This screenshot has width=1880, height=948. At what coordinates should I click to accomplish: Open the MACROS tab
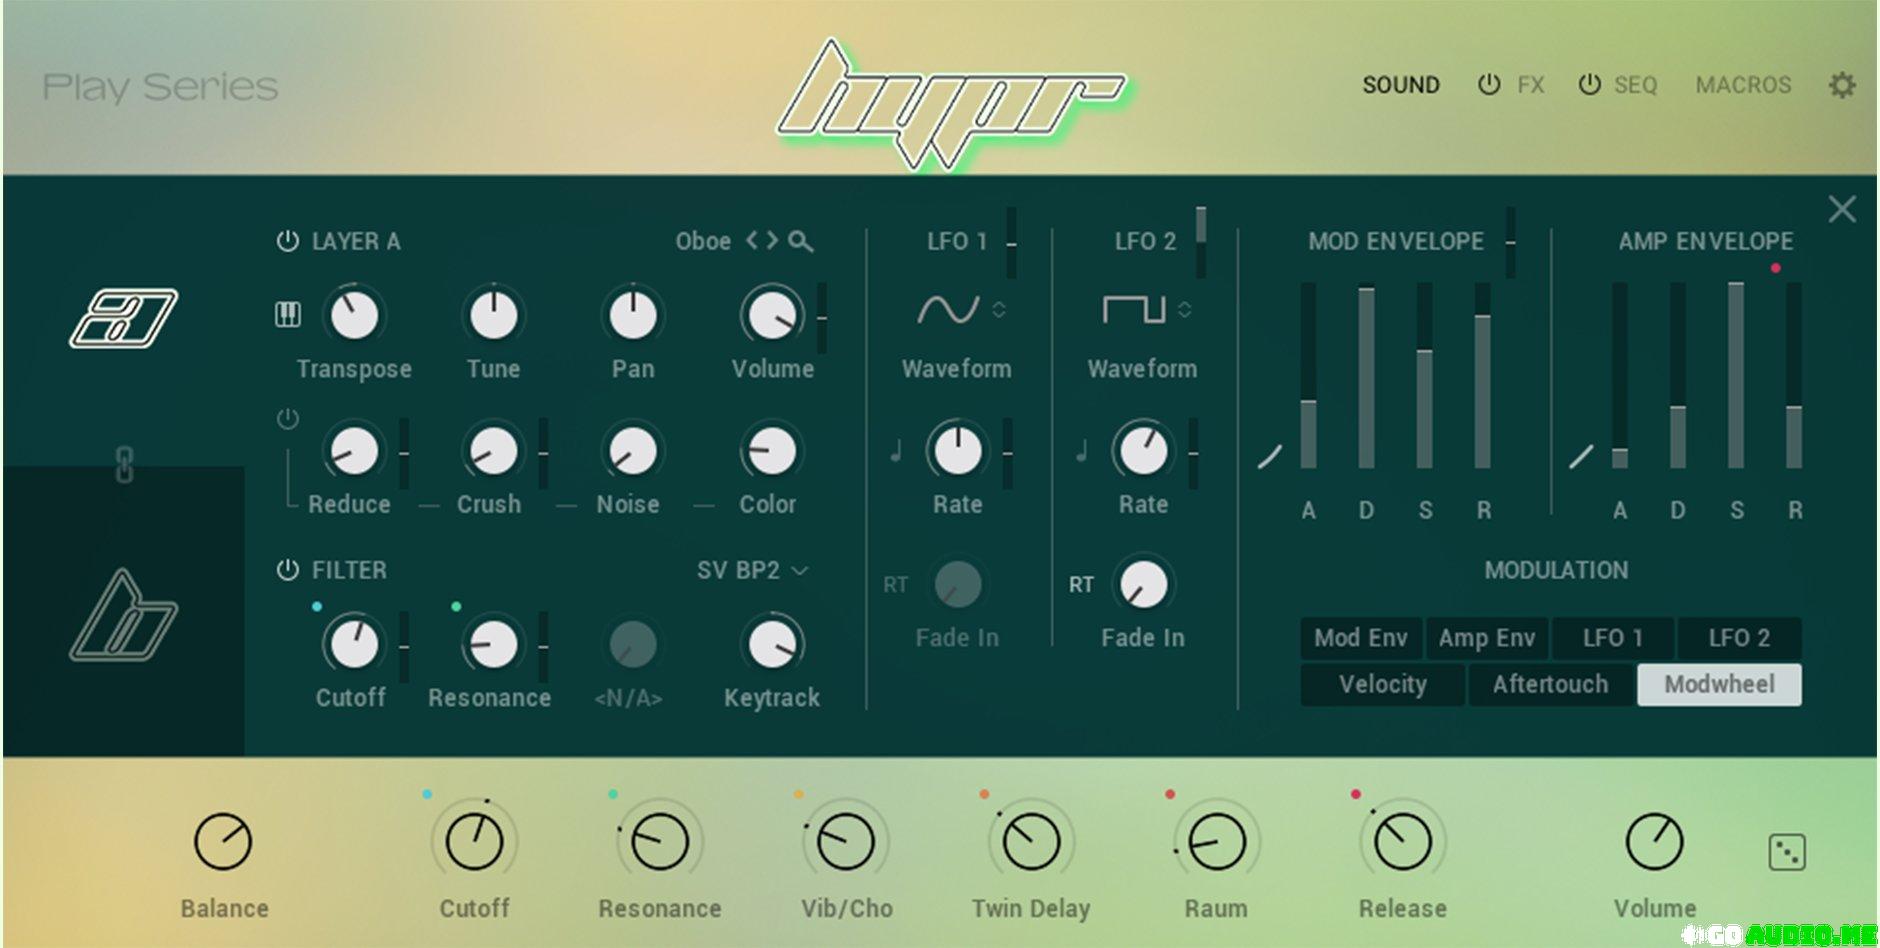pos(1743,85)
